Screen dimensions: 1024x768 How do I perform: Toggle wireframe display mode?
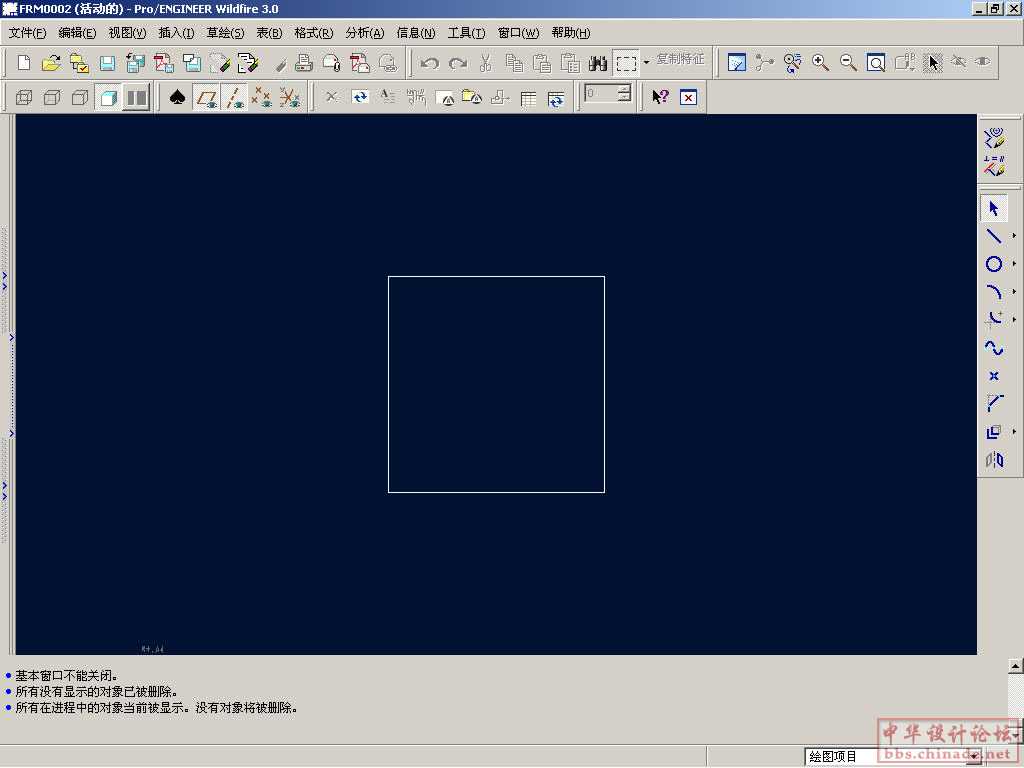click(24, 97)
